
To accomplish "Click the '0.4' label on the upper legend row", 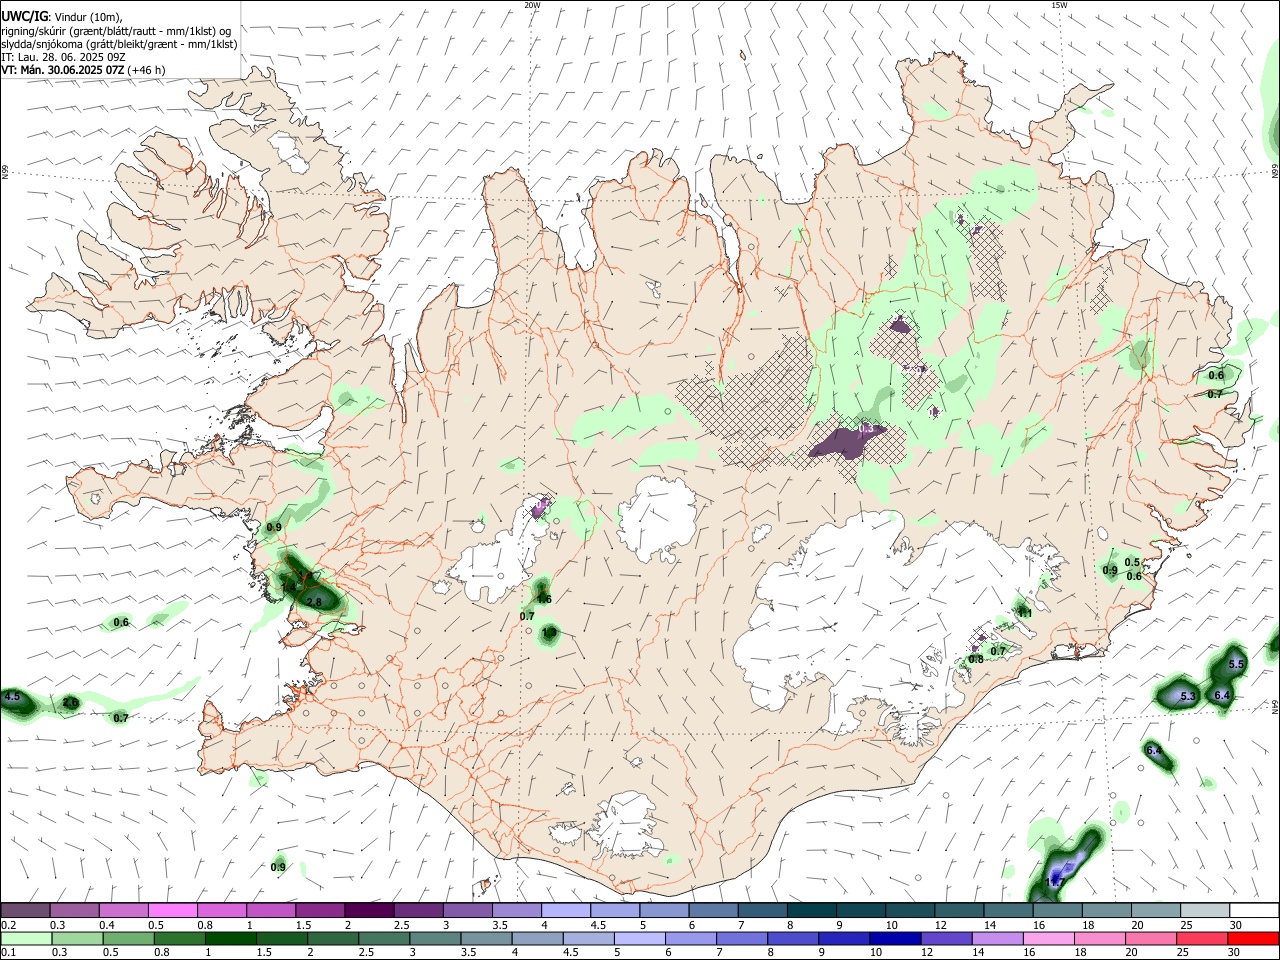I will click(107, 924).
